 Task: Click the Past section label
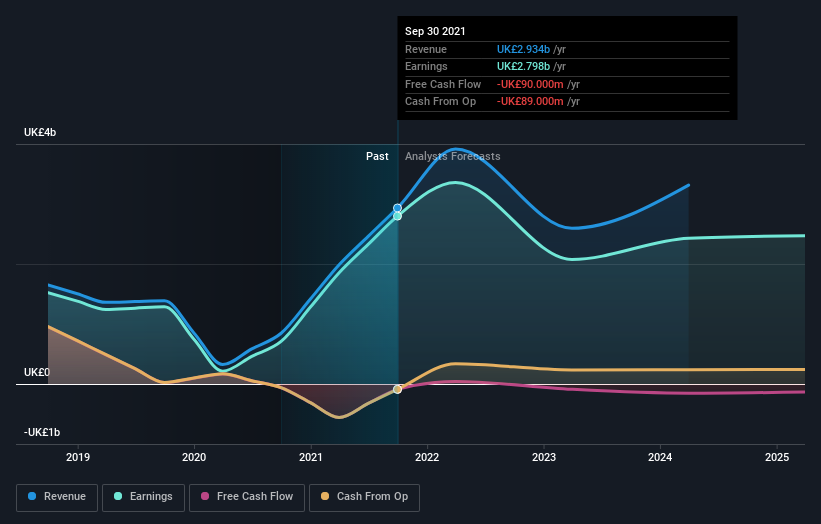click(377, 157)
